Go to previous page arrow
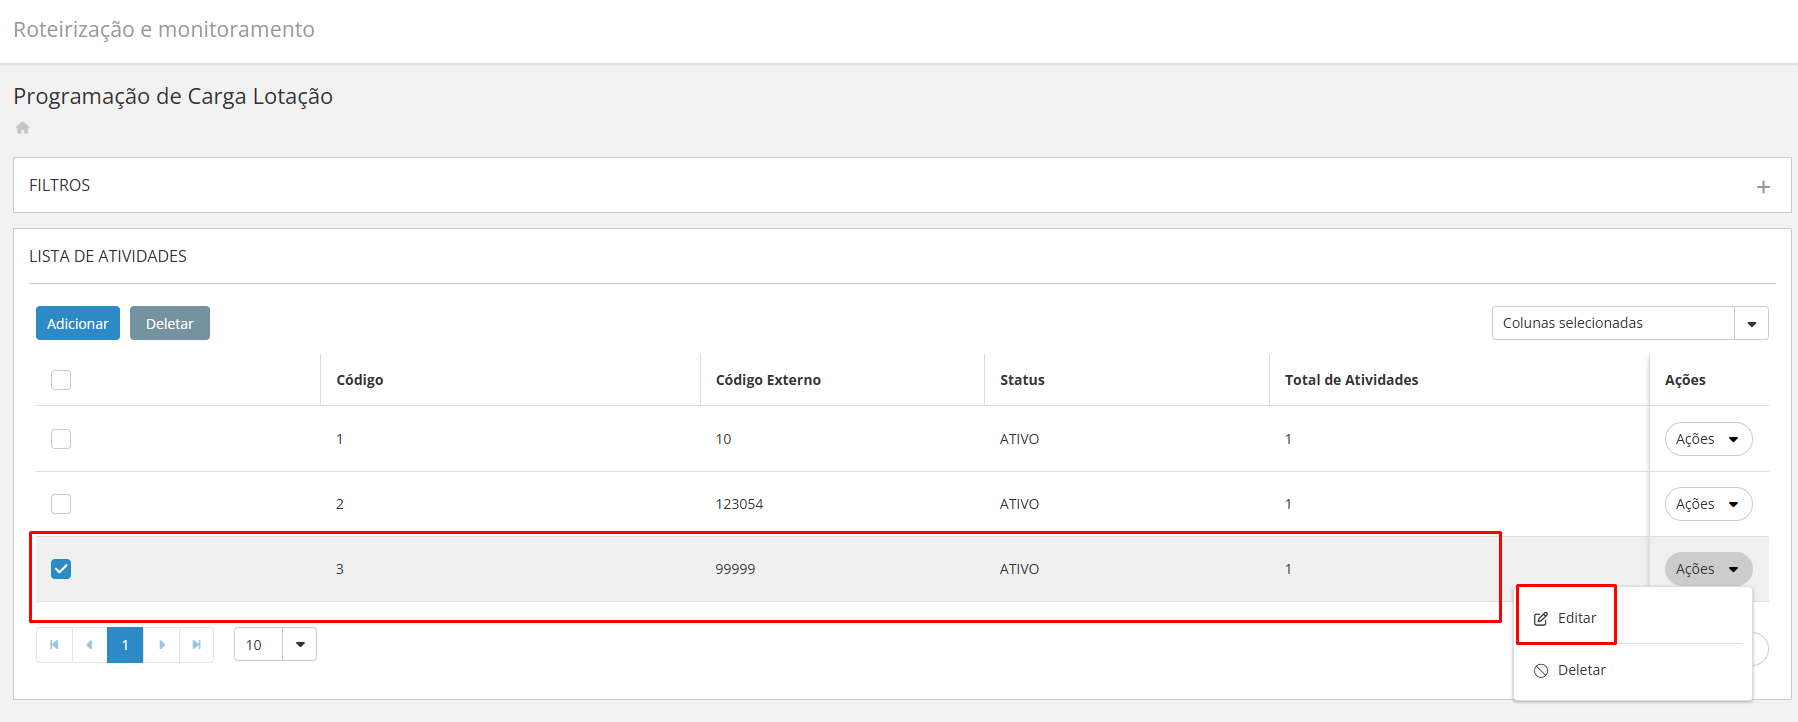The width and height of the screenshot is (1798, 722). 90,645
